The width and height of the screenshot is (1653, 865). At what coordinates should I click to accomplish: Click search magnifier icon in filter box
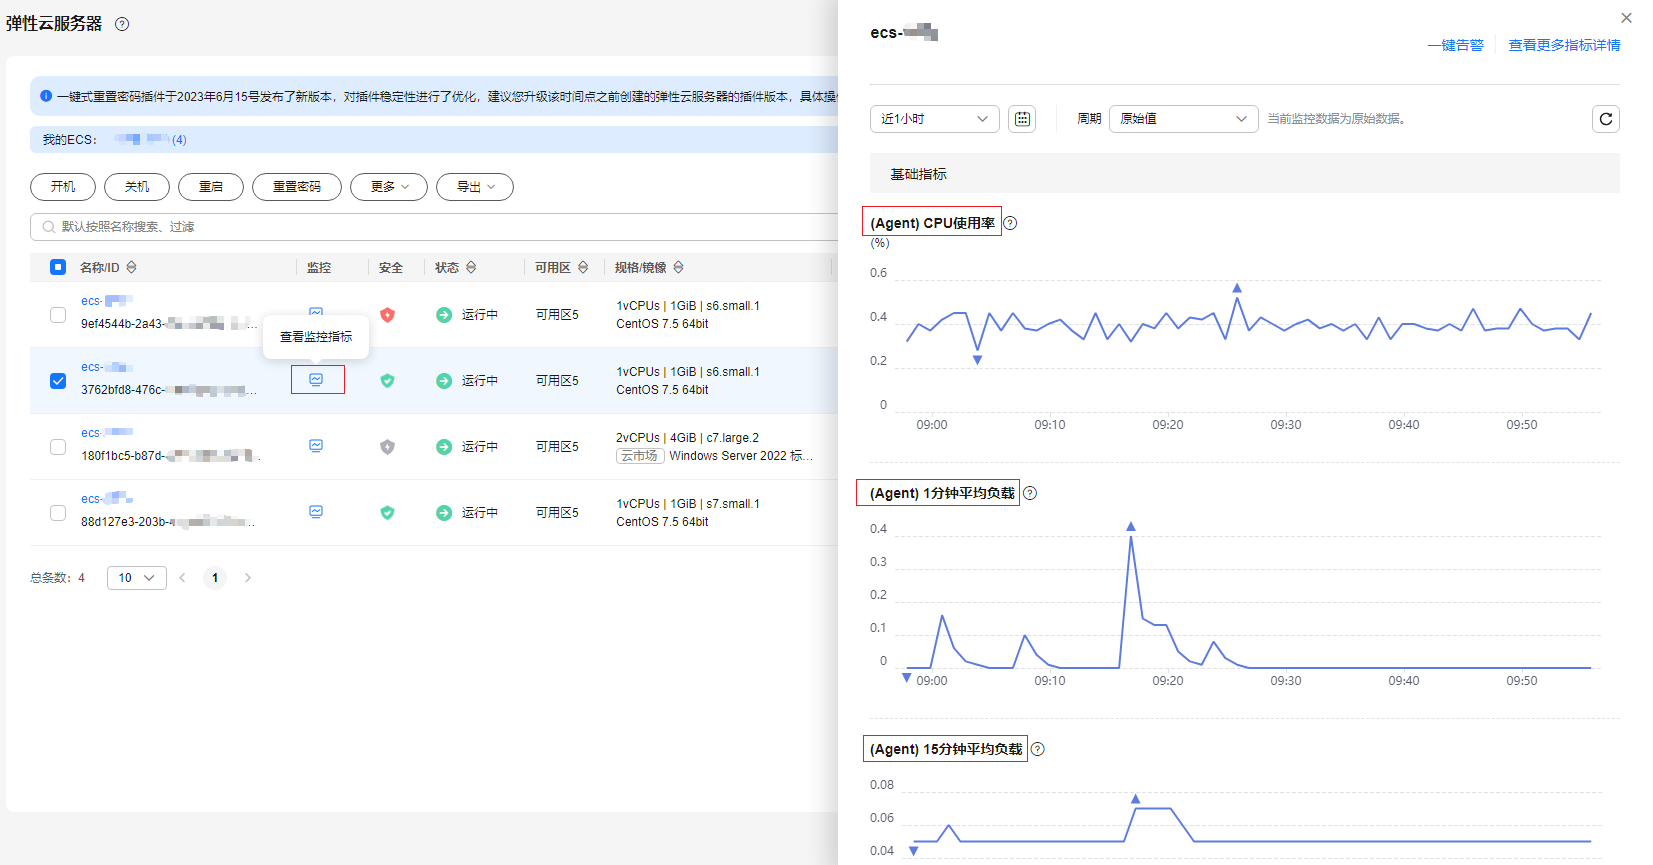tap(48, 227)
